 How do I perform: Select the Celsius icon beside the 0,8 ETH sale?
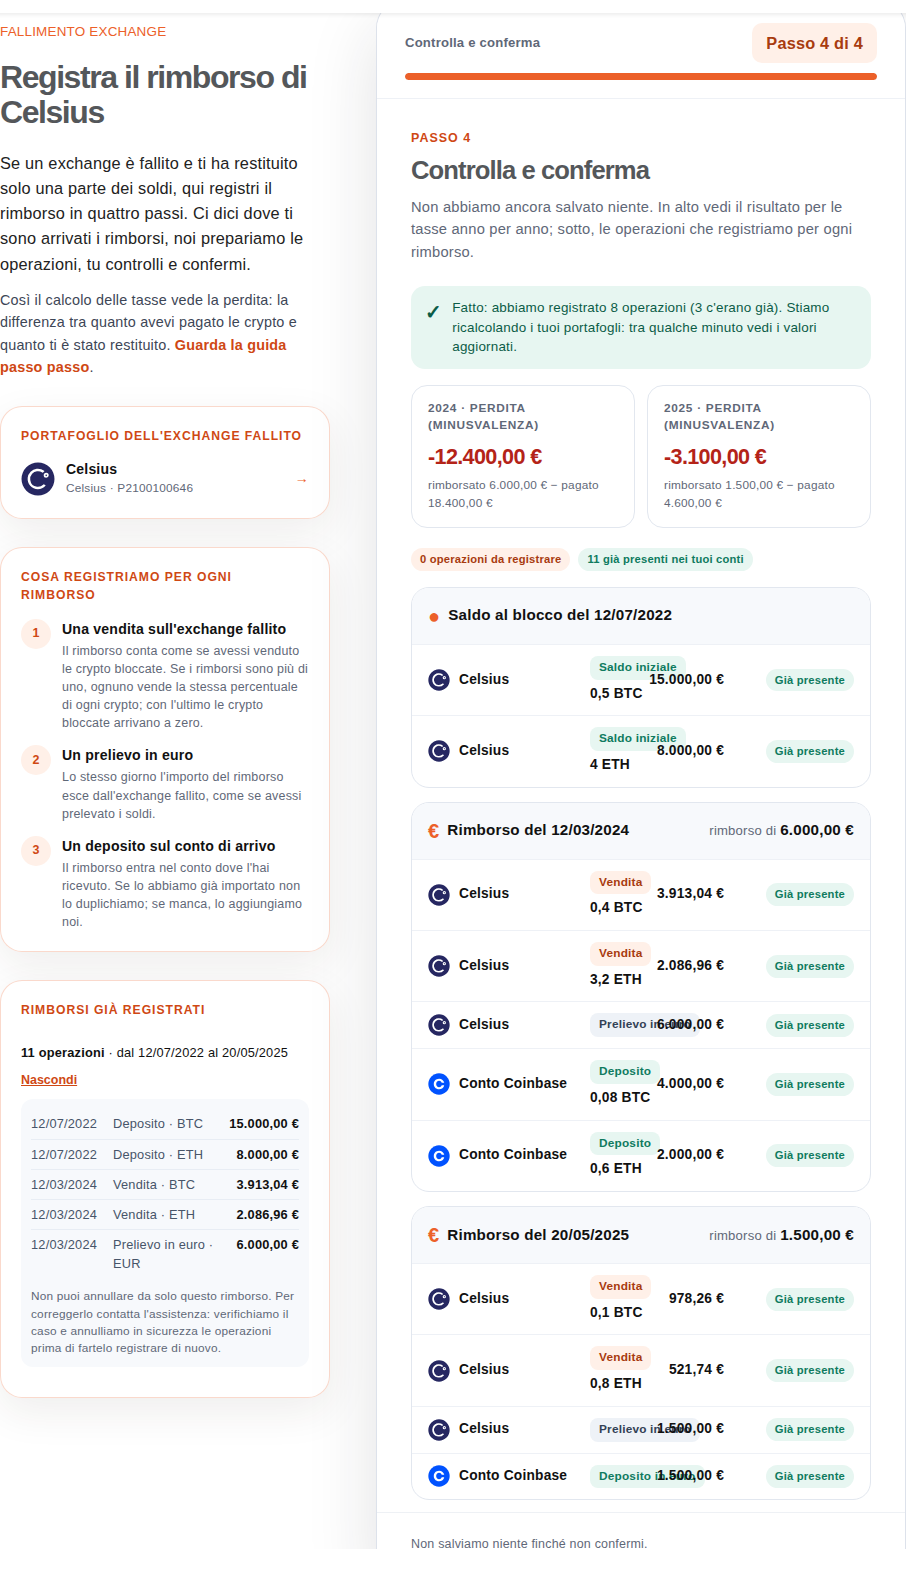[439, 1370]
